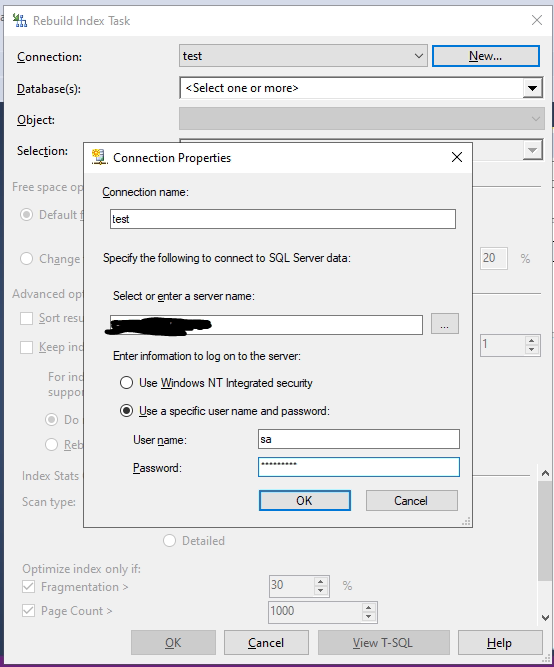Toggle the Fragmentation checkbox
Image resolution: width=554 pixels, height=667 pixels.
coord(29,587)
